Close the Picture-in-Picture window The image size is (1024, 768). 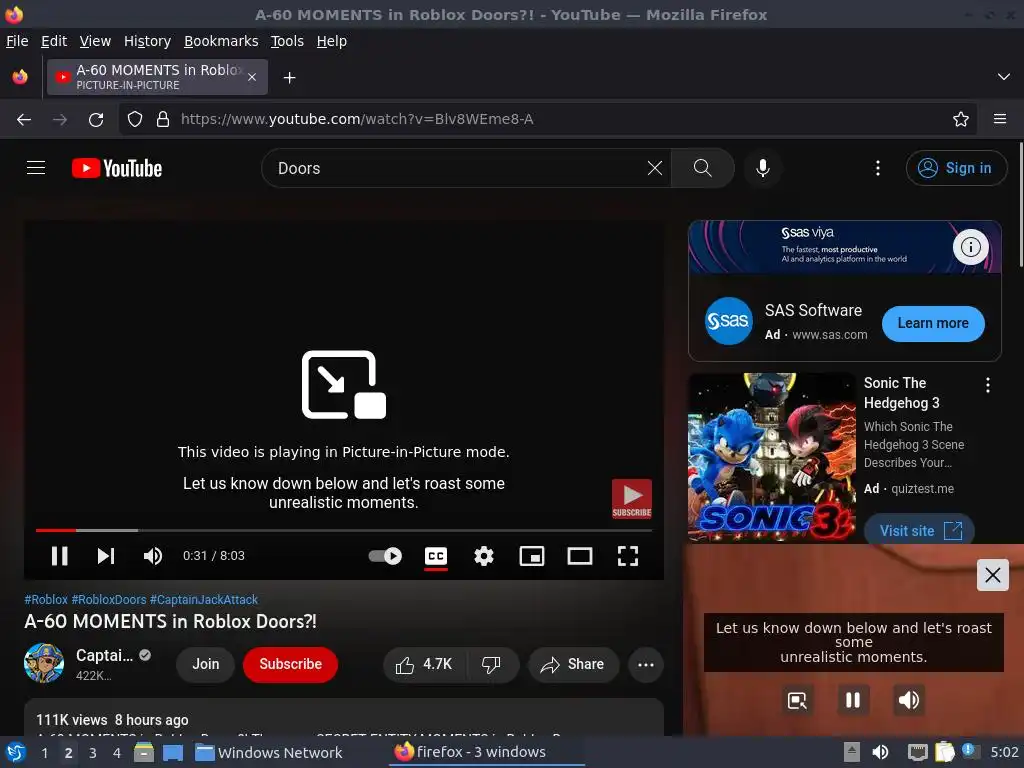pos(993,575)
